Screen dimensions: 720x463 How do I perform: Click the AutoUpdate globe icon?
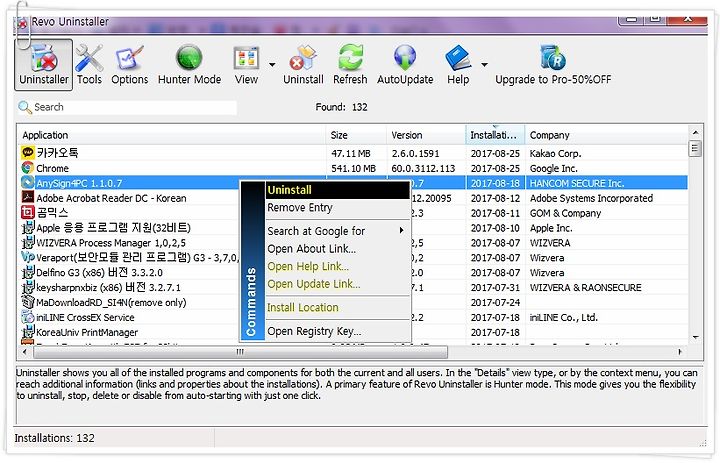click(x=405, y=58)
